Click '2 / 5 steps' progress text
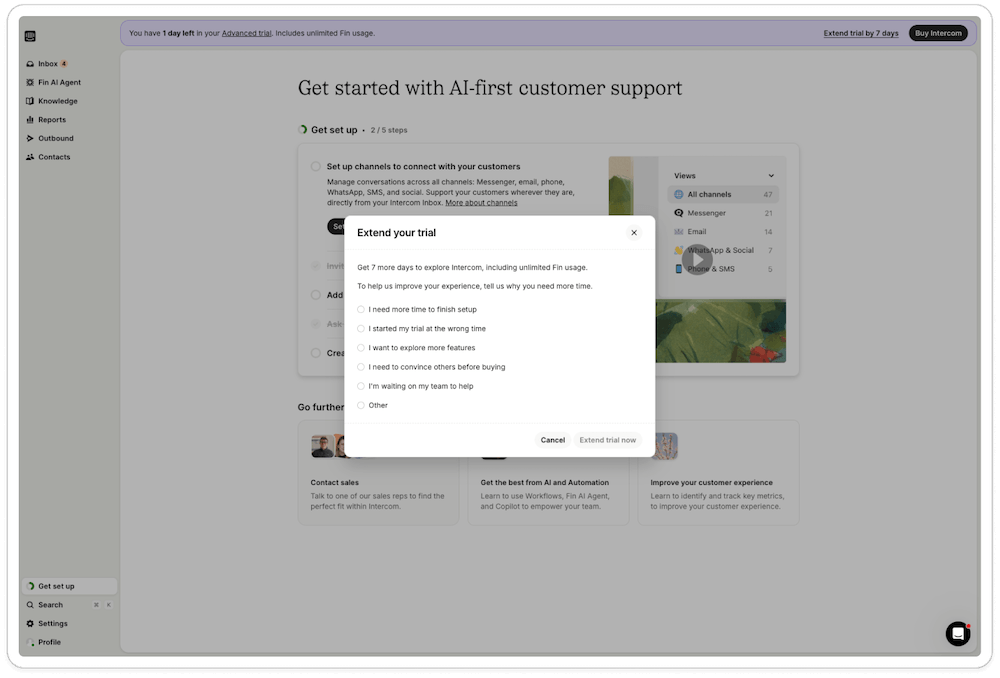1000x678 pixels. click(389, 130)
